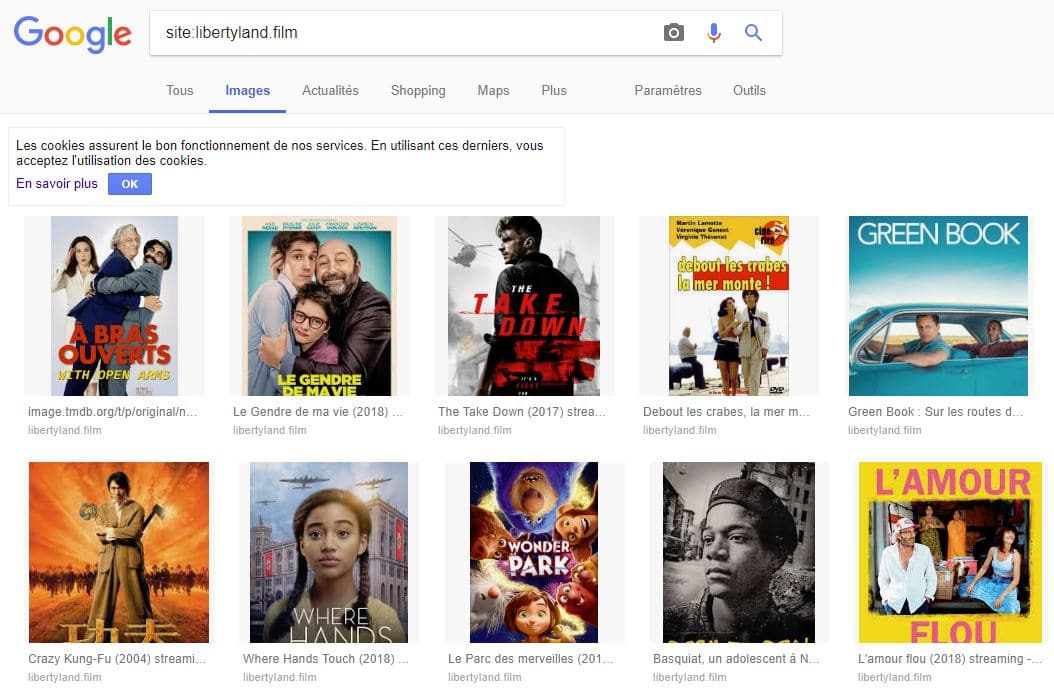Select the Images tab
The height and width of the screenshot is (690, 1054).
click(x=247, y=91)
